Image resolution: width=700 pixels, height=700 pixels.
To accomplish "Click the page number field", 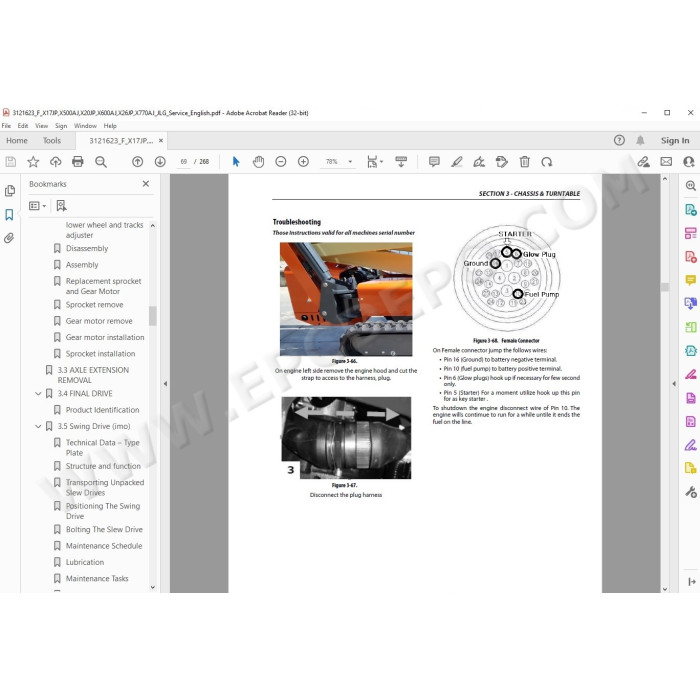I will [x=183, y=162].
